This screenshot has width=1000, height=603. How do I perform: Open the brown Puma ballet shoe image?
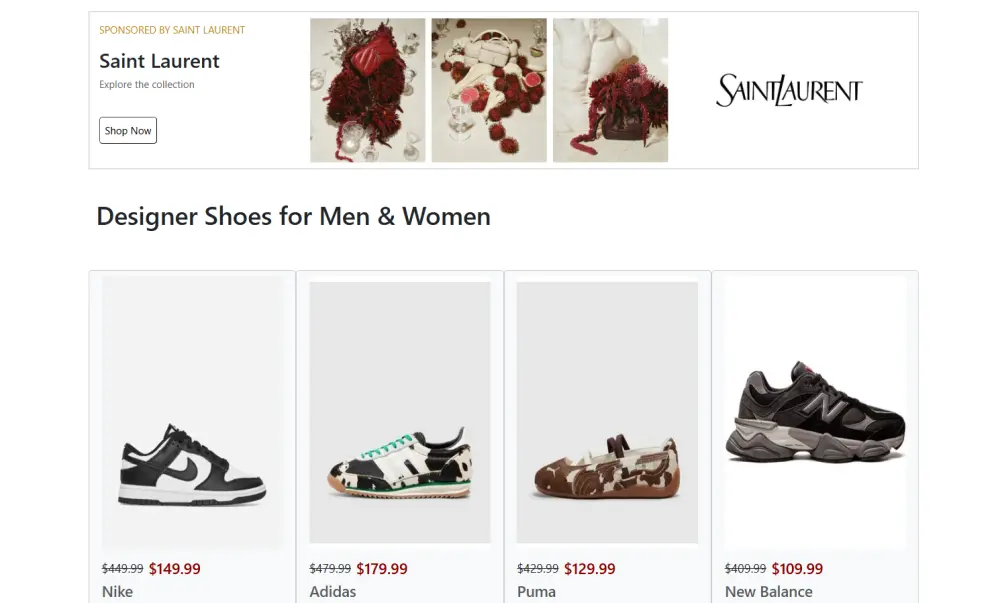coord(607,412)
